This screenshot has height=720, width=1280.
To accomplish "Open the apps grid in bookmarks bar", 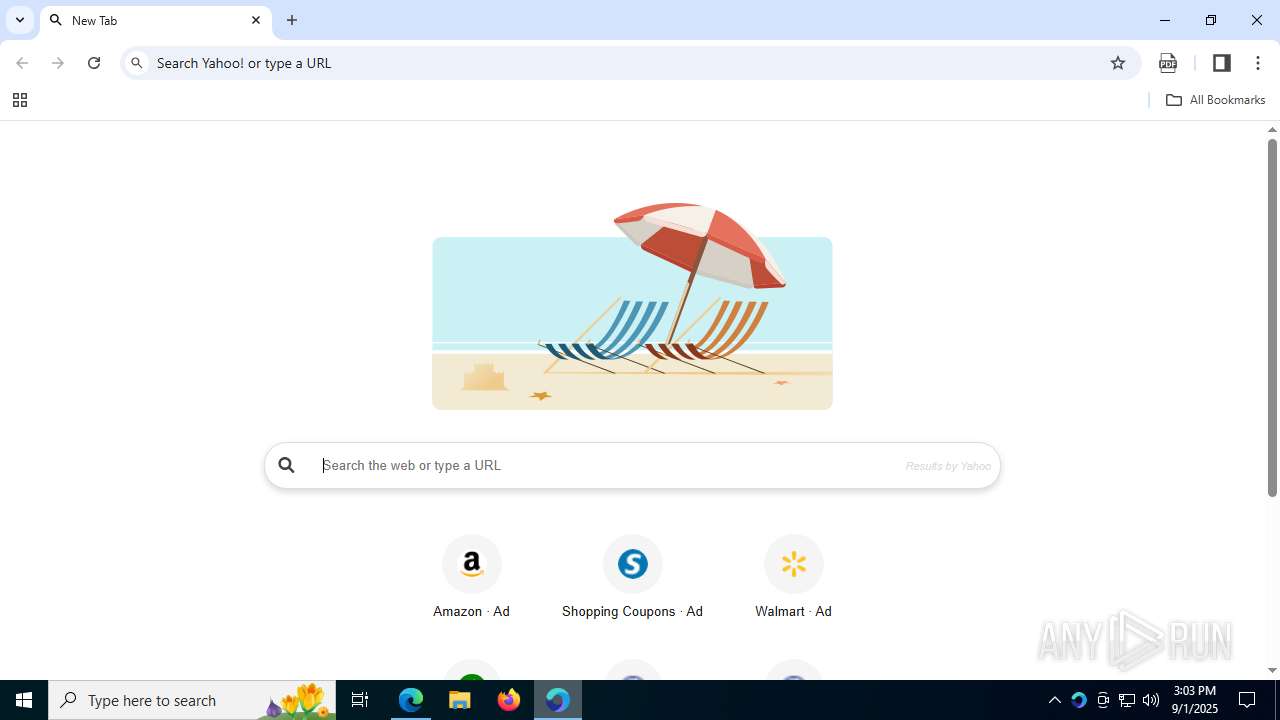I will pyautogui.click(x=19, y=100).
